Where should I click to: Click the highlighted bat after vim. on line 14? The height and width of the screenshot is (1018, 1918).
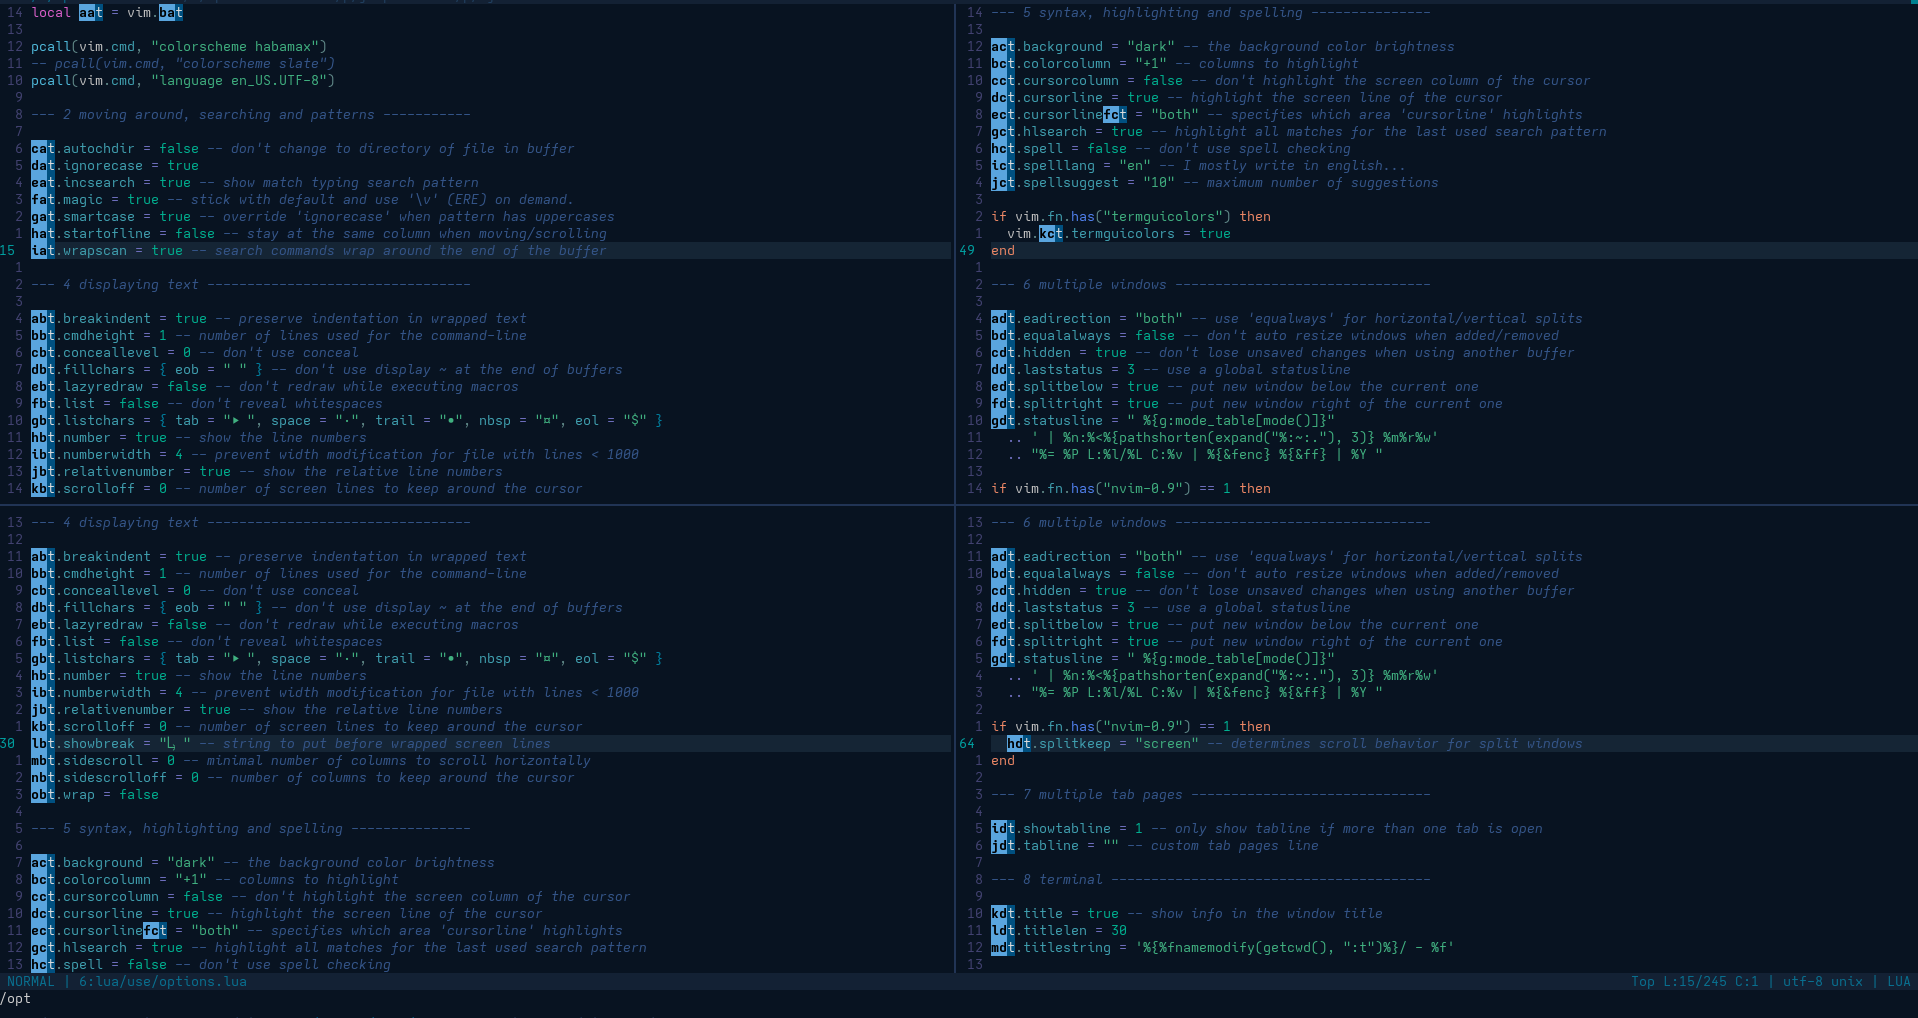(170, 13)
